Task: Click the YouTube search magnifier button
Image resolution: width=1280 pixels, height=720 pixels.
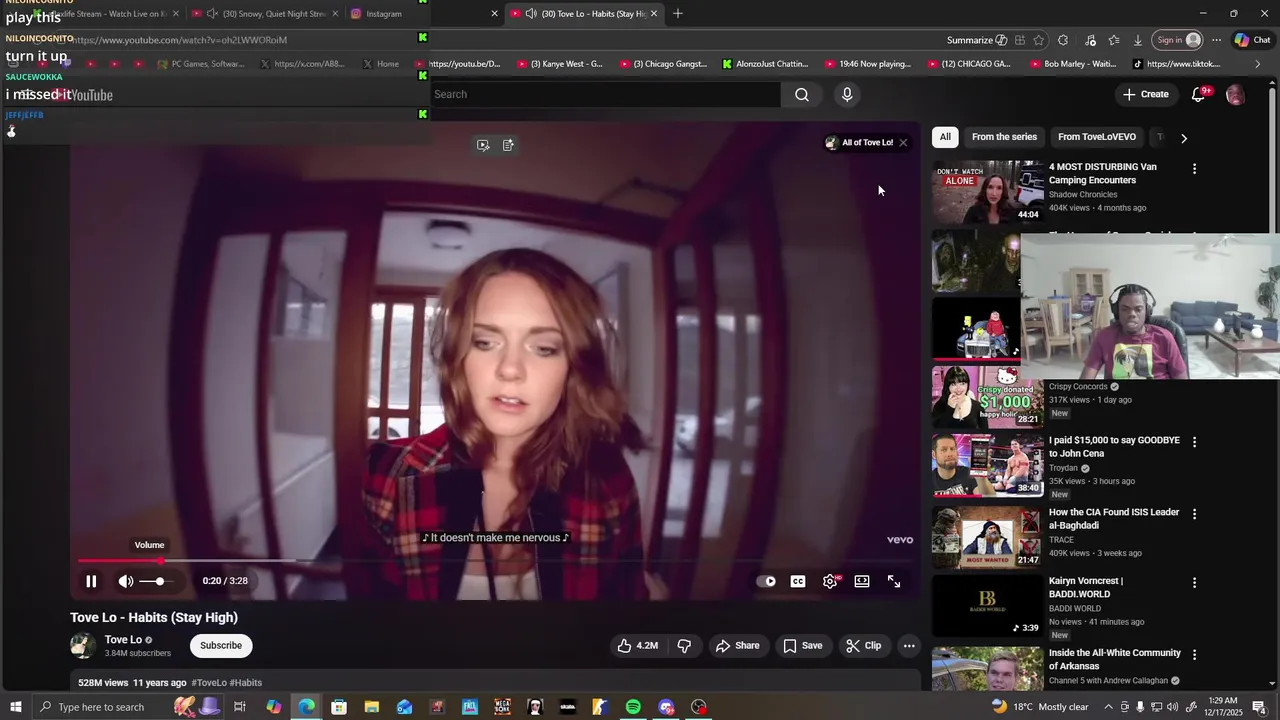Action: pyautogui.click(x=802, y=94)
